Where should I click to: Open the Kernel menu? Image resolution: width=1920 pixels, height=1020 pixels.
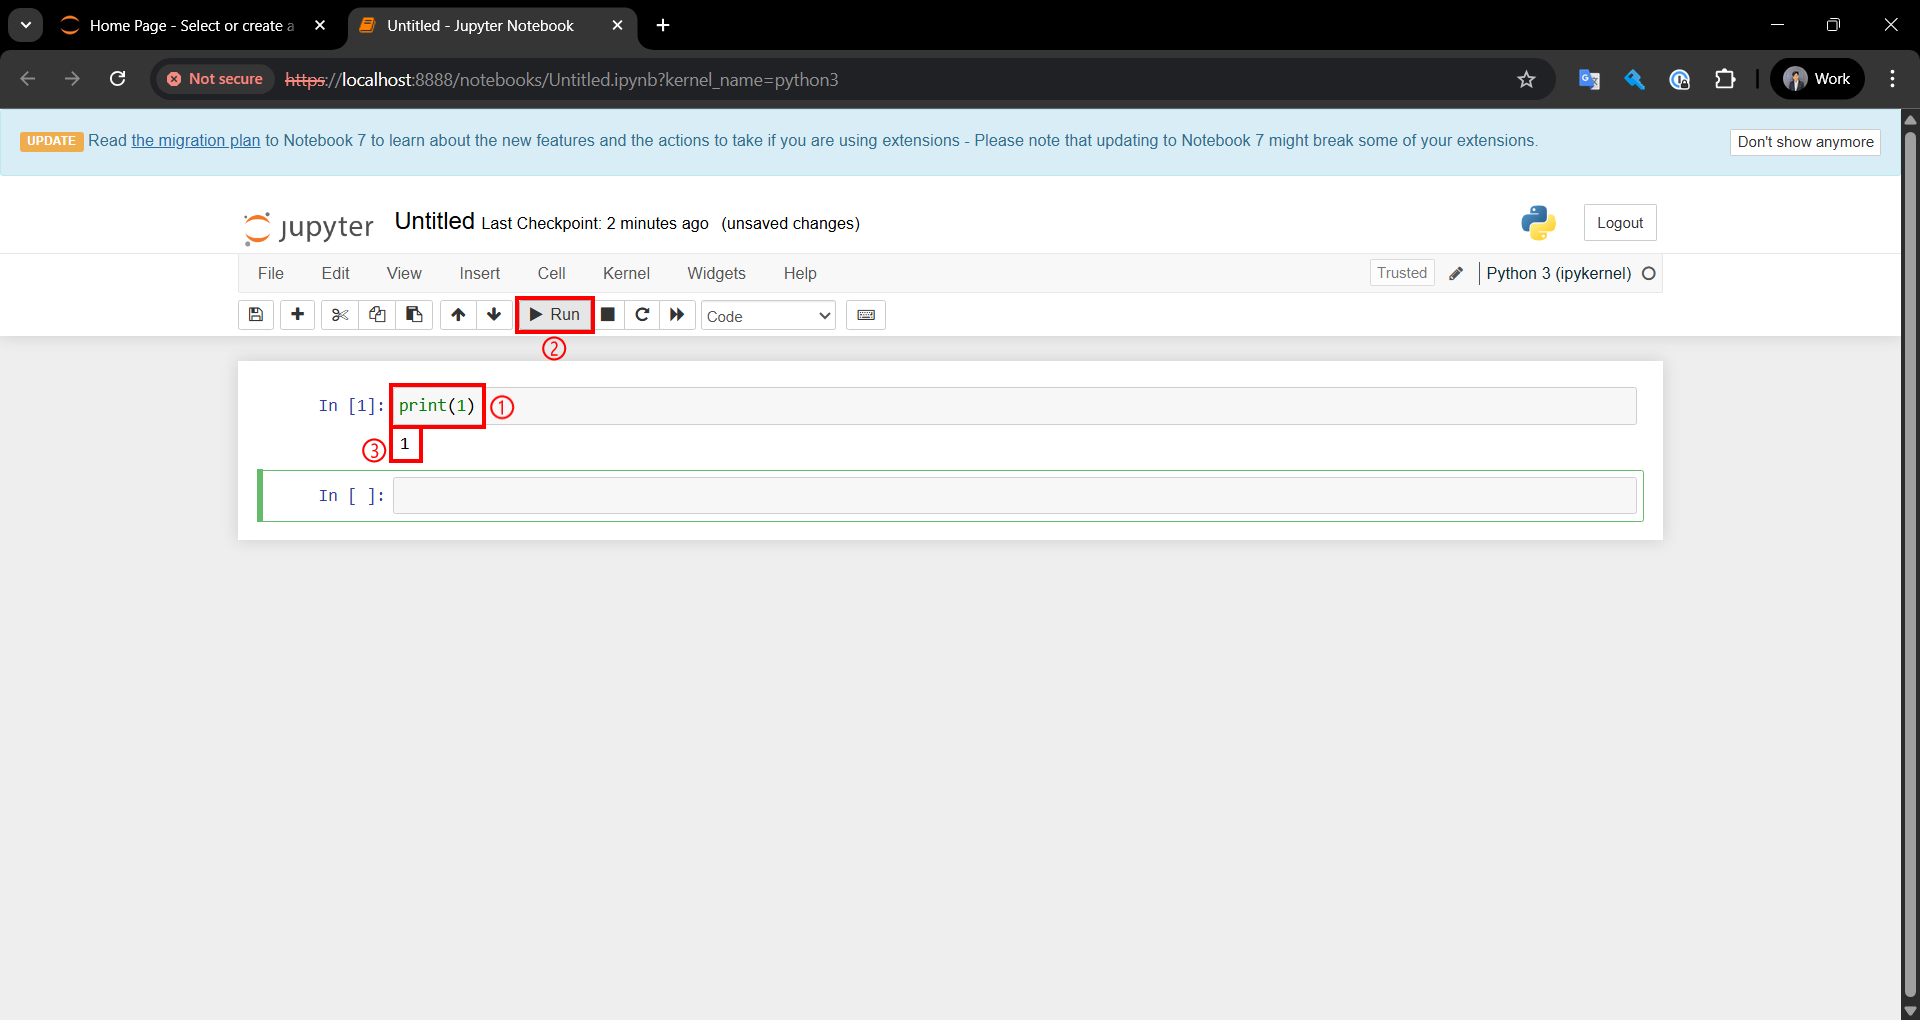pos(626,273)
